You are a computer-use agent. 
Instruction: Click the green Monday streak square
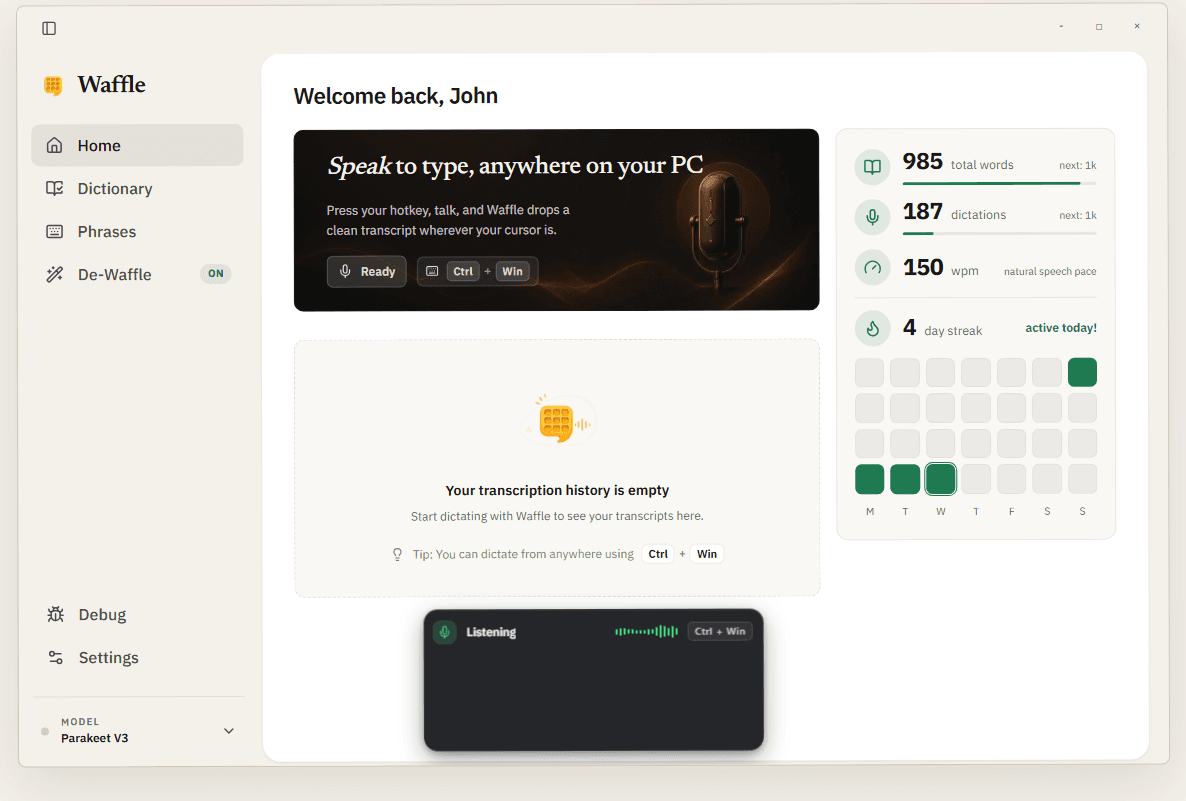click(x=870, y=479)
